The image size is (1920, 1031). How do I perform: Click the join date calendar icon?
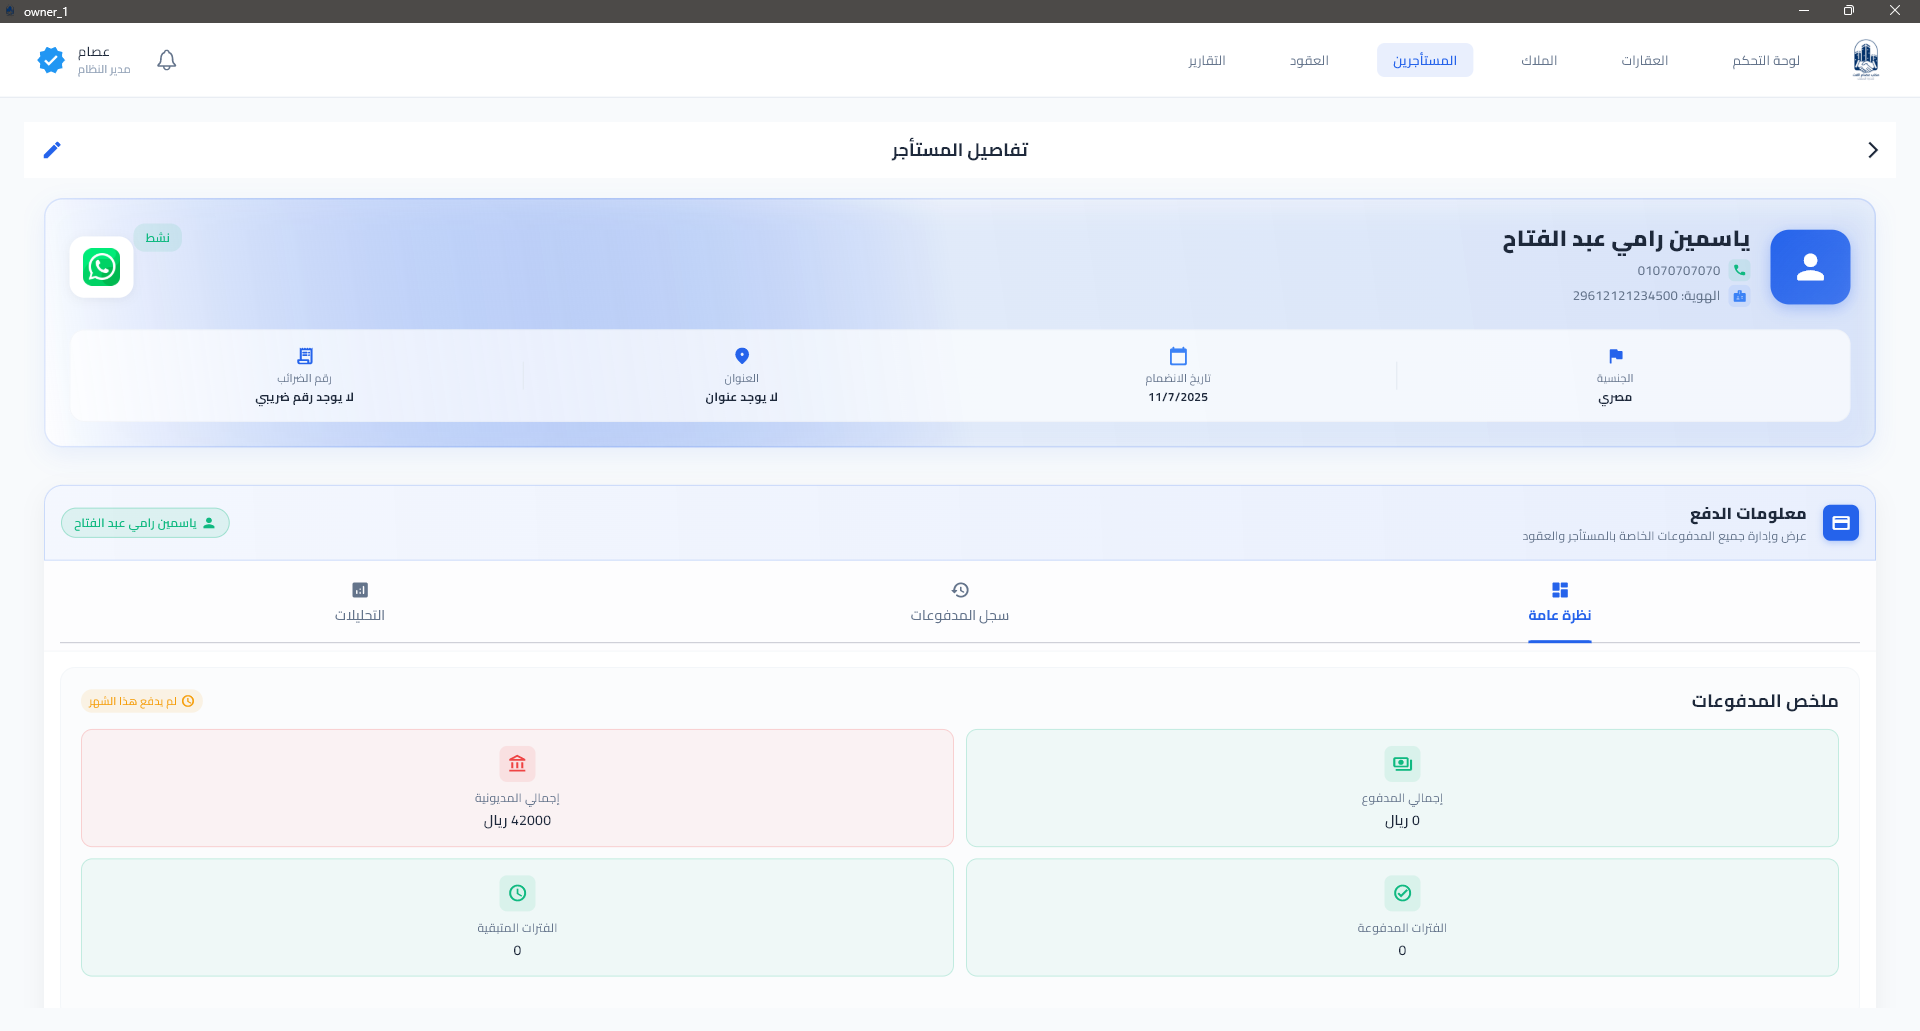(1178, 356)
